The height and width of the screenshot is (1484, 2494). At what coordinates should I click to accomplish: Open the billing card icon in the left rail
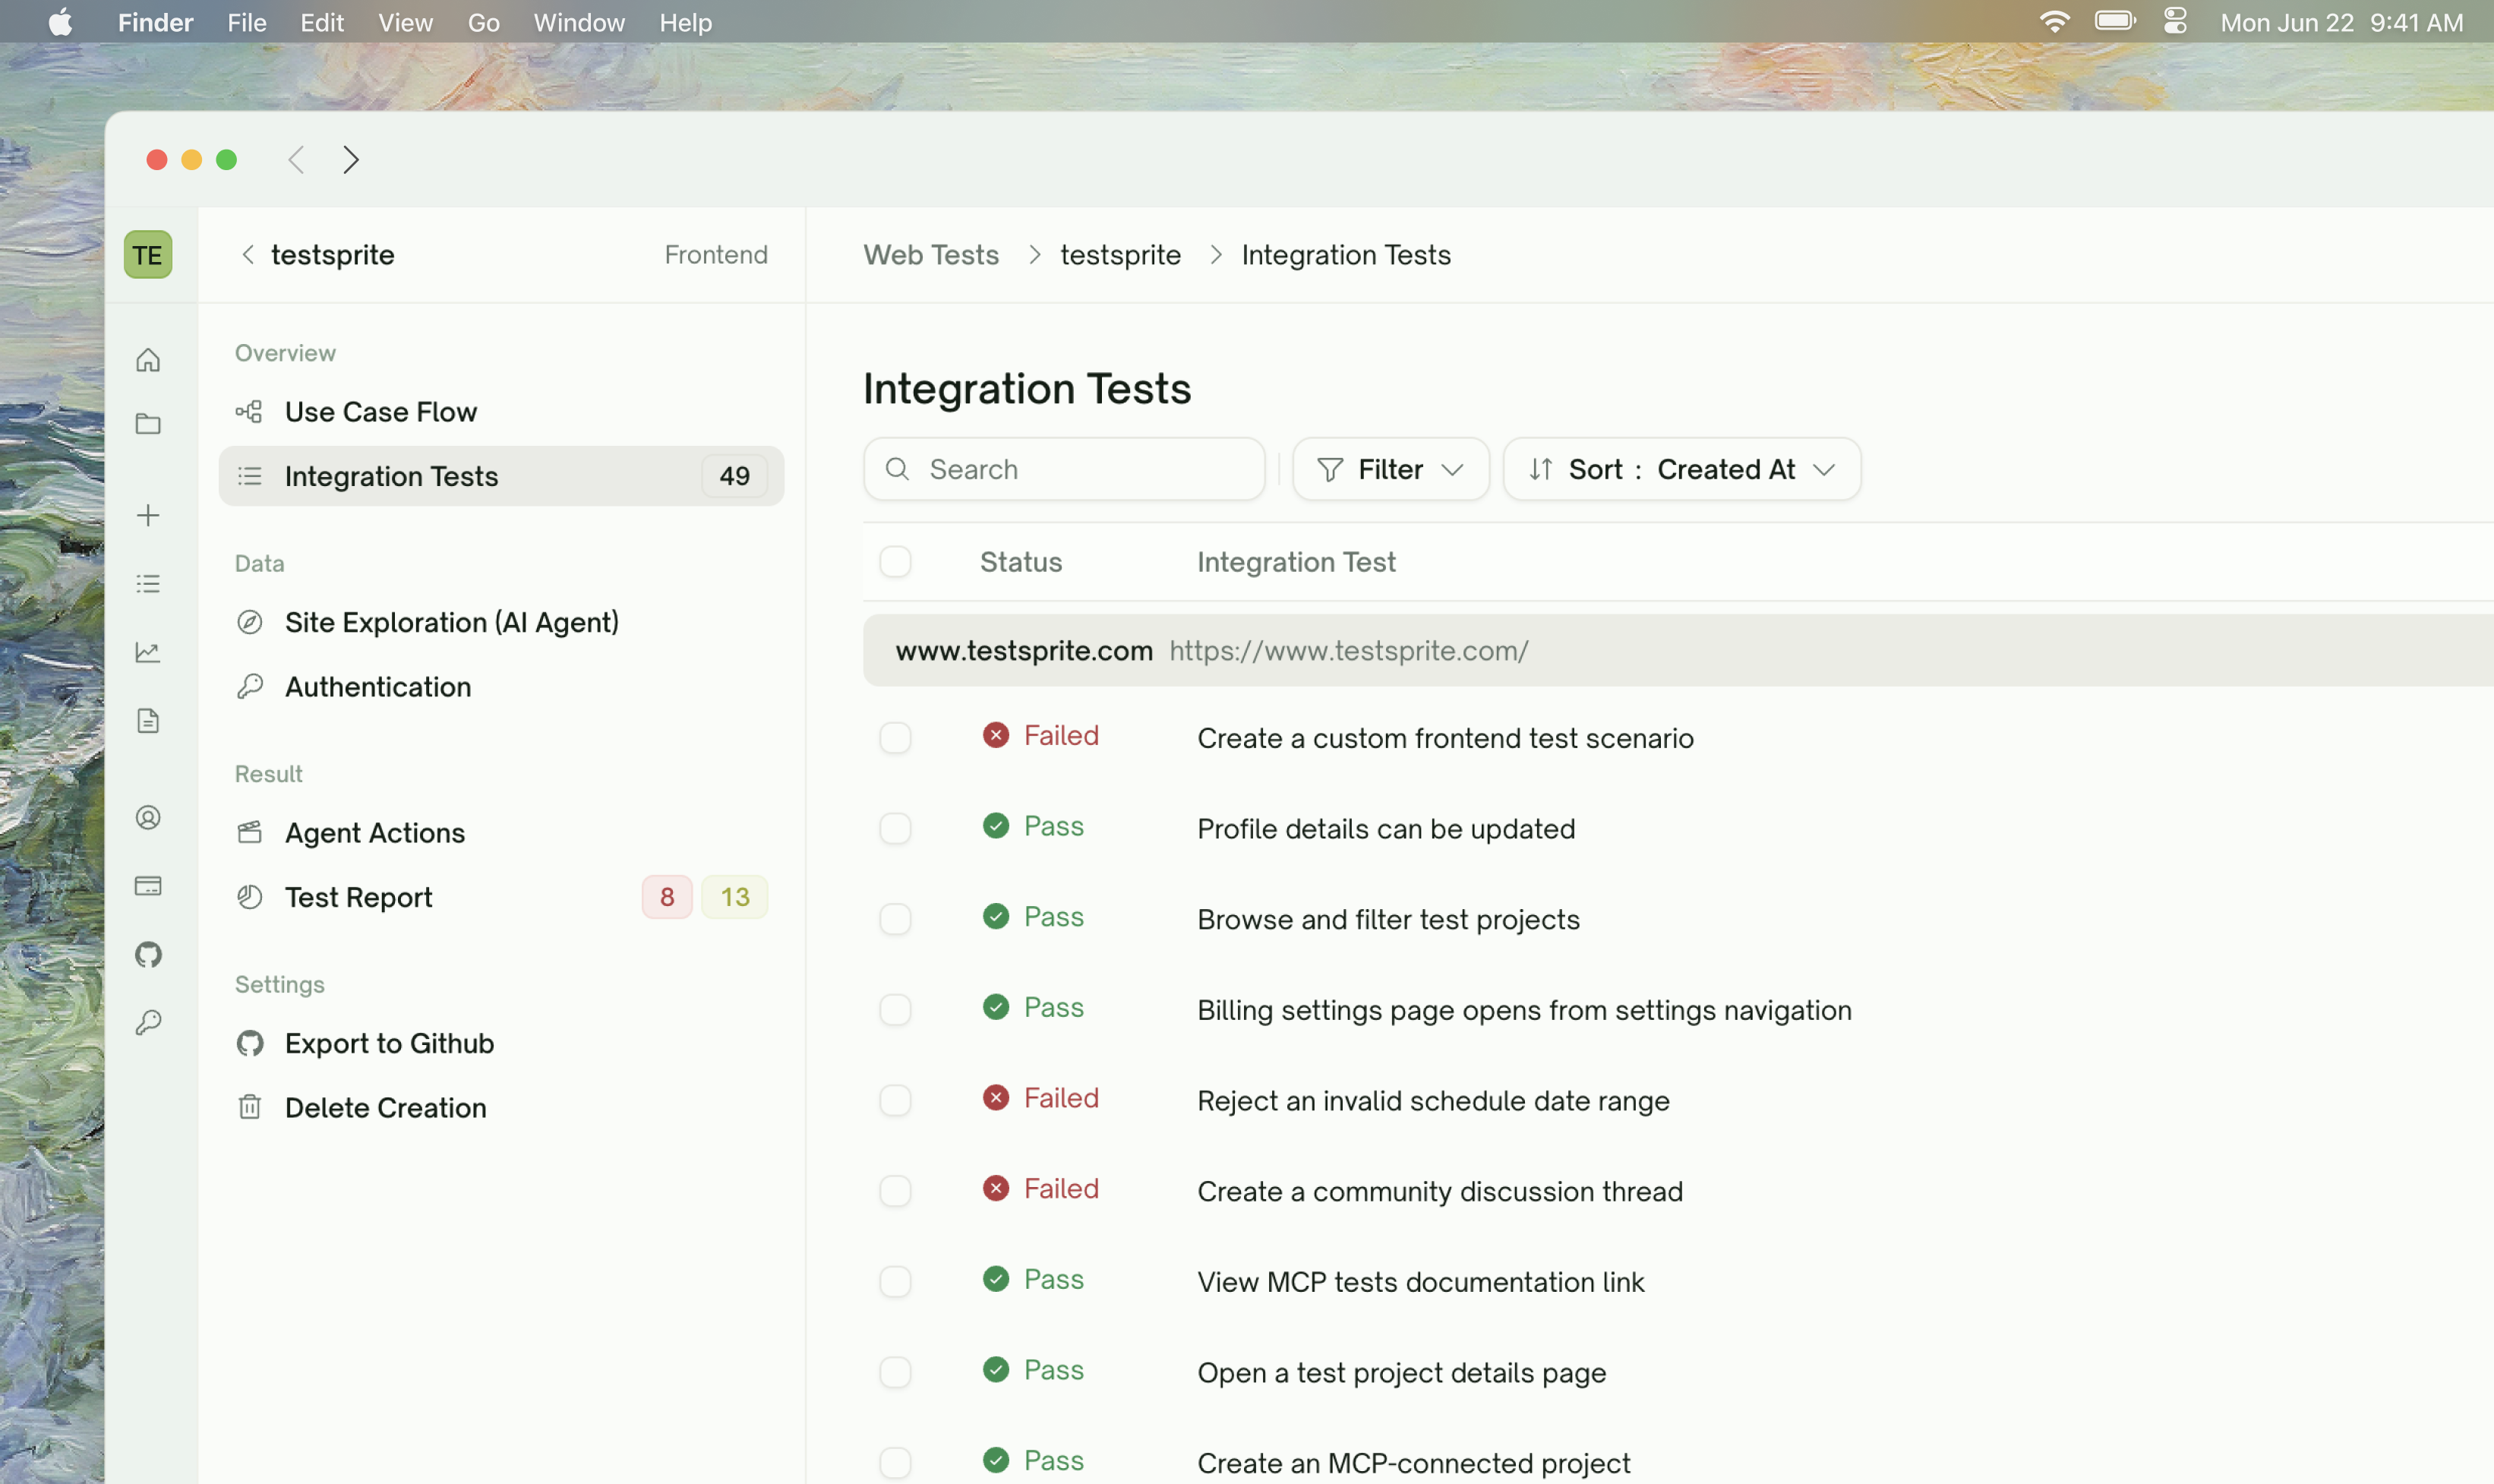click(148, 886)
